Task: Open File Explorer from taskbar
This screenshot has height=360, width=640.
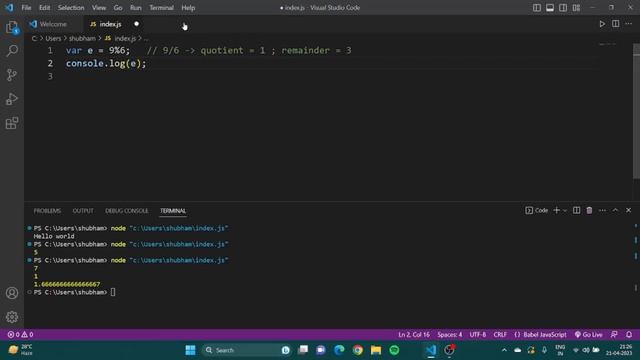Action: coord(376,350)
